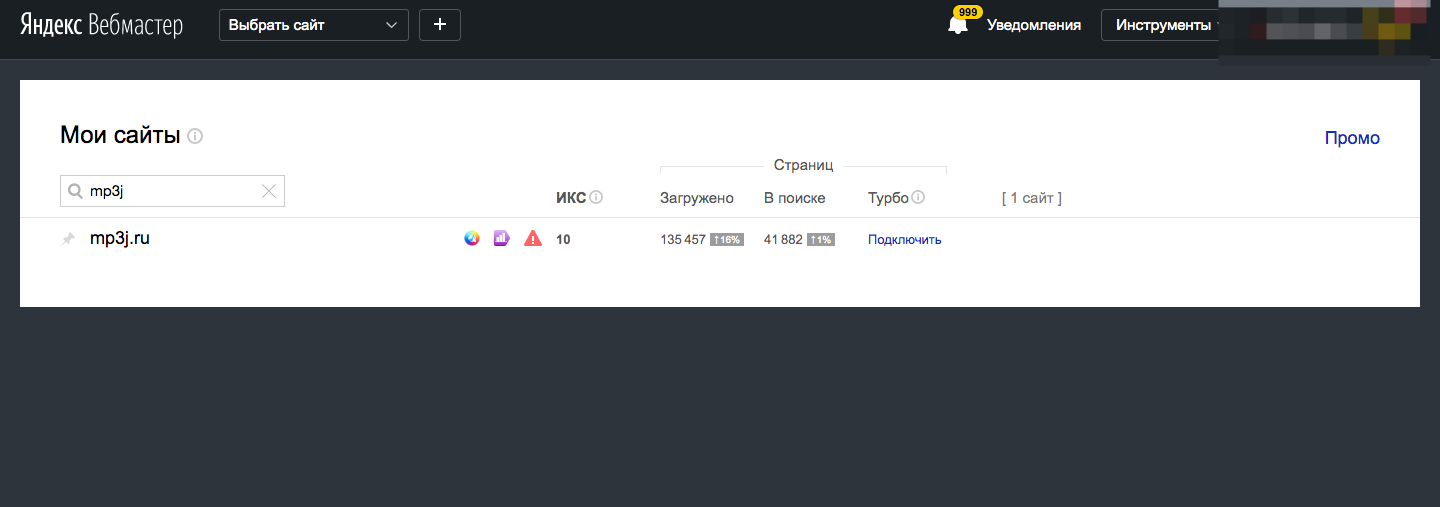The width and height of the screenshot is (1440, 507).
Task: Click the ↑1% change badge
Action: pyautogui.click(x=821, y=240)
